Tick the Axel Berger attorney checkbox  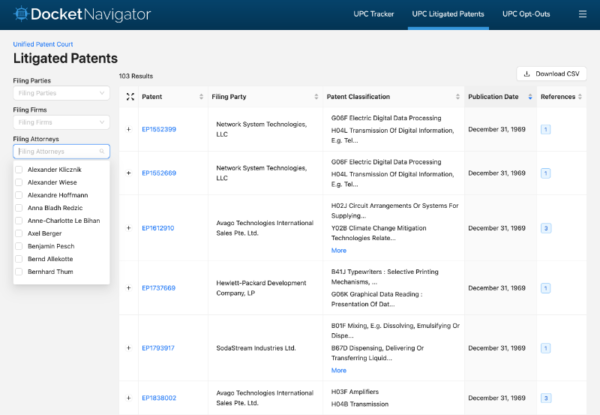pos(19,232)
